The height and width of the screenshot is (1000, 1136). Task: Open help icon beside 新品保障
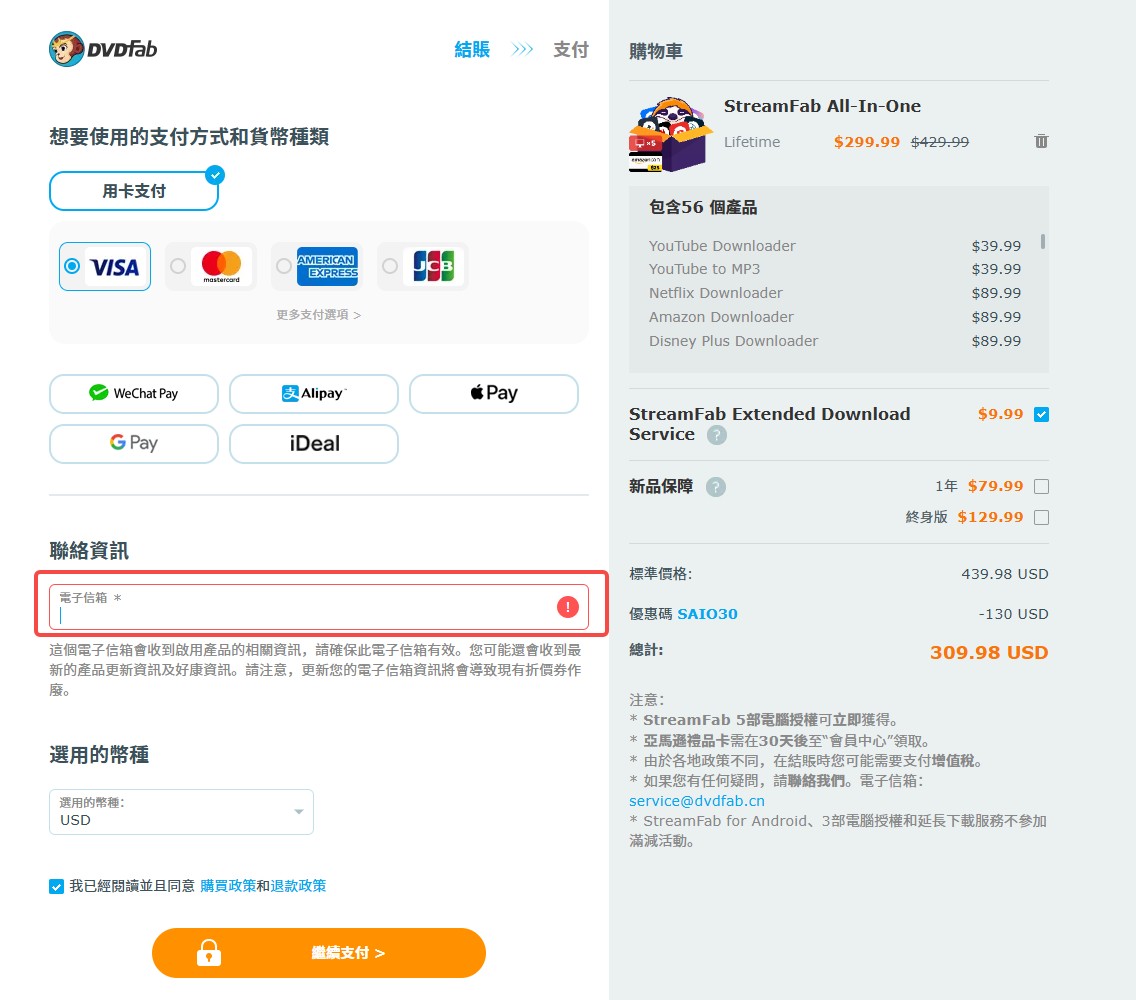pos(716,487)
